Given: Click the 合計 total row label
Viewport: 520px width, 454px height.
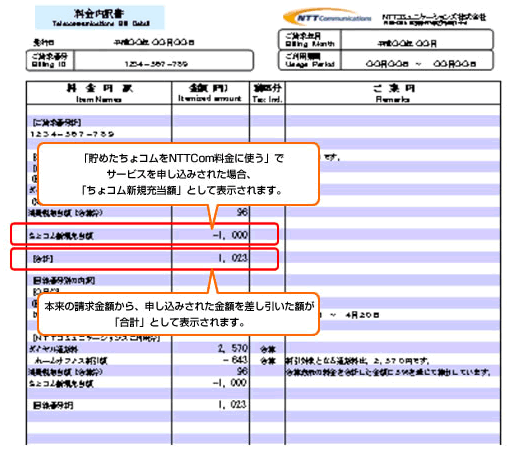Looking at the screenshot, I should pos(43,258).
